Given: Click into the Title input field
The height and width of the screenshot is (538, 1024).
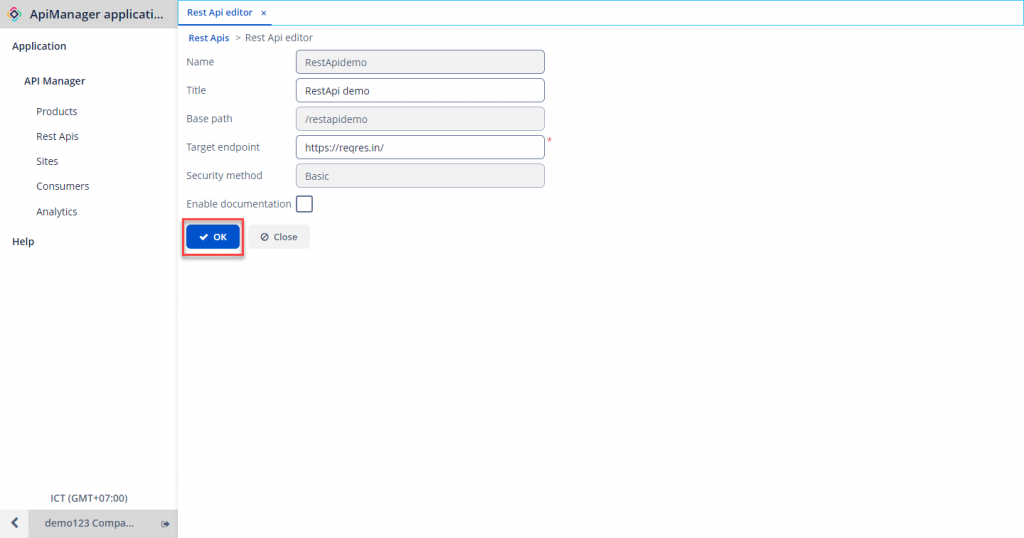Looking at the screenshot, I should pos(420,90).
